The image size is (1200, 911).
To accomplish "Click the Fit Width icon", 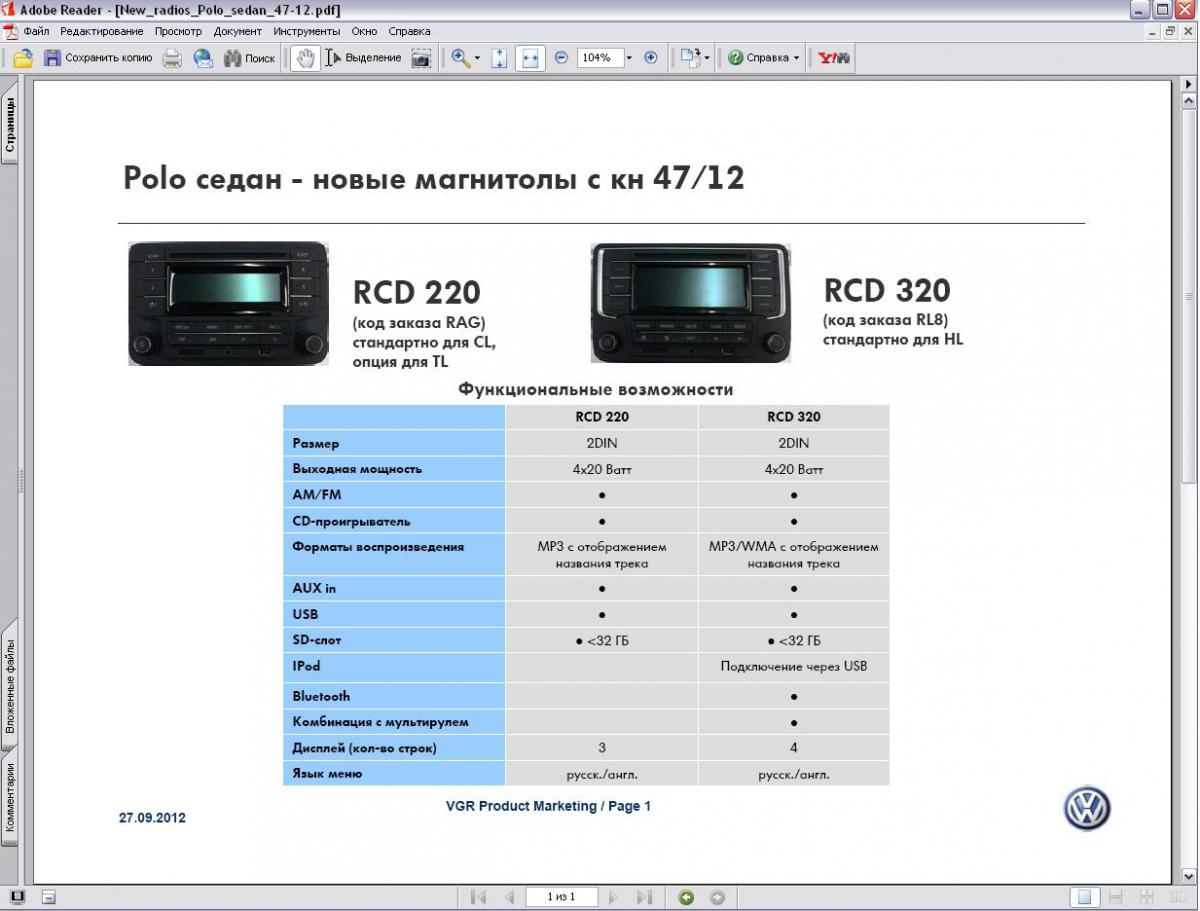I will 530,58.
